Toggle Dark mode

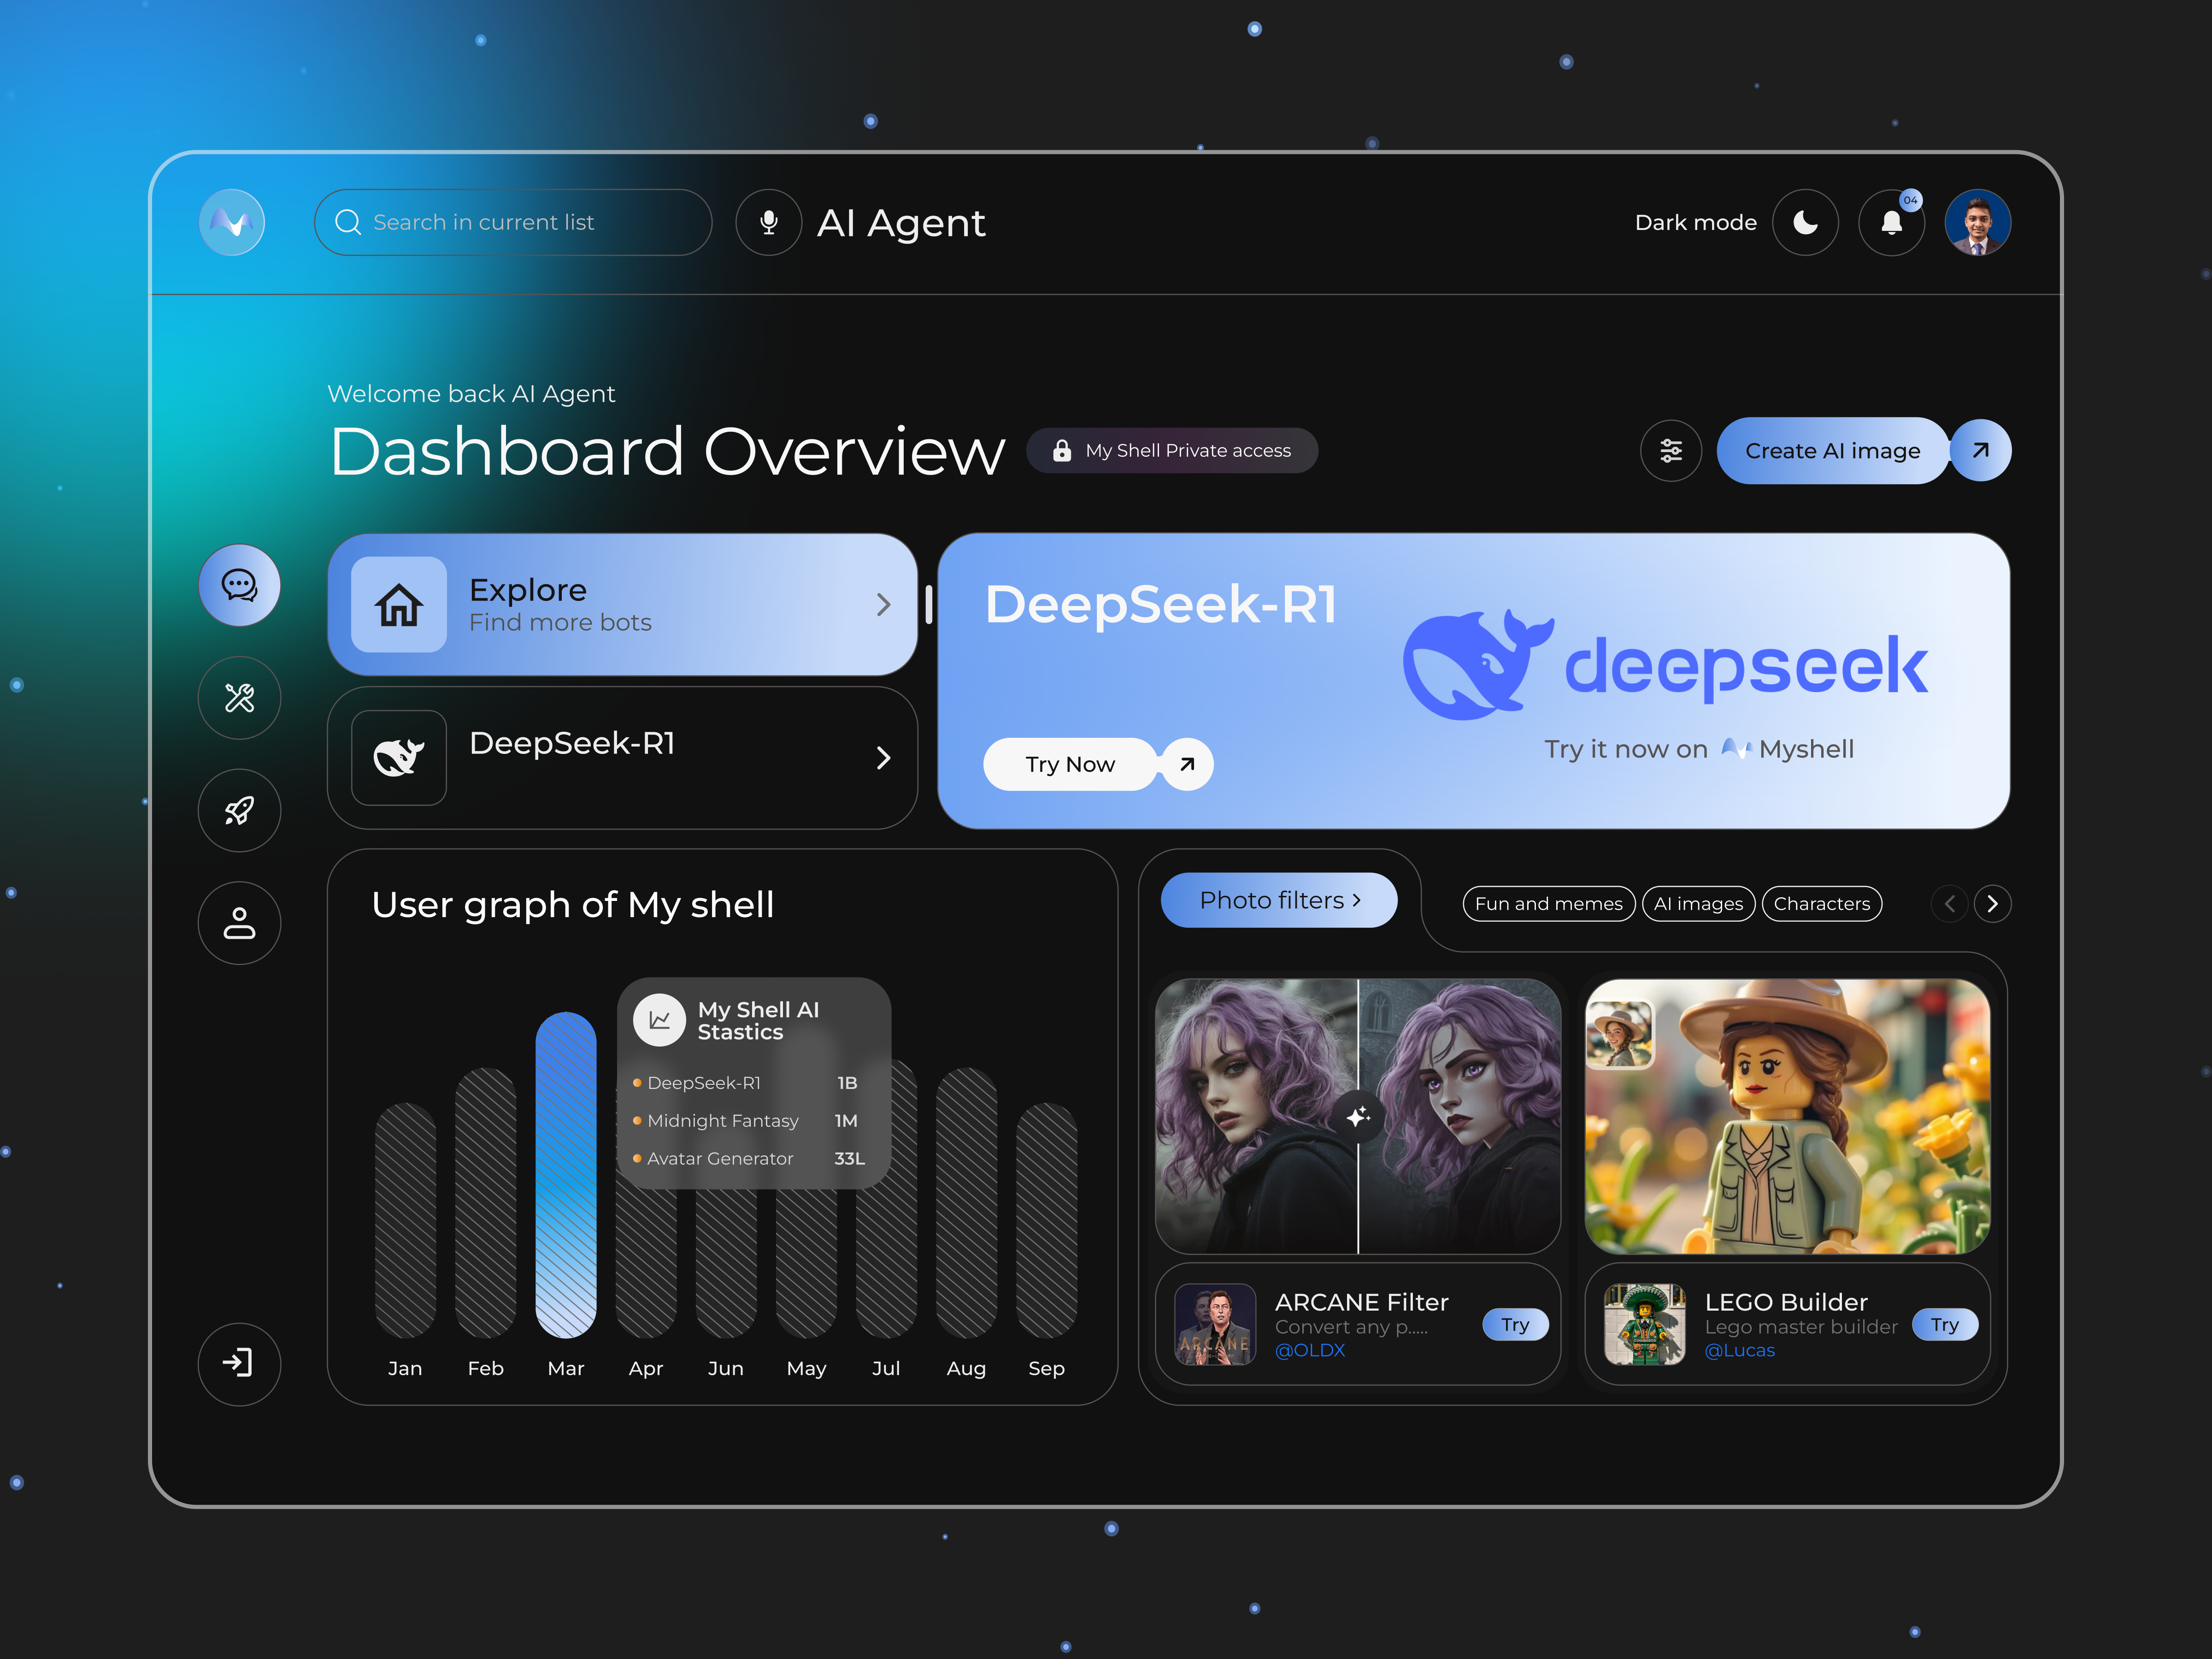[x=1806, y=222]
